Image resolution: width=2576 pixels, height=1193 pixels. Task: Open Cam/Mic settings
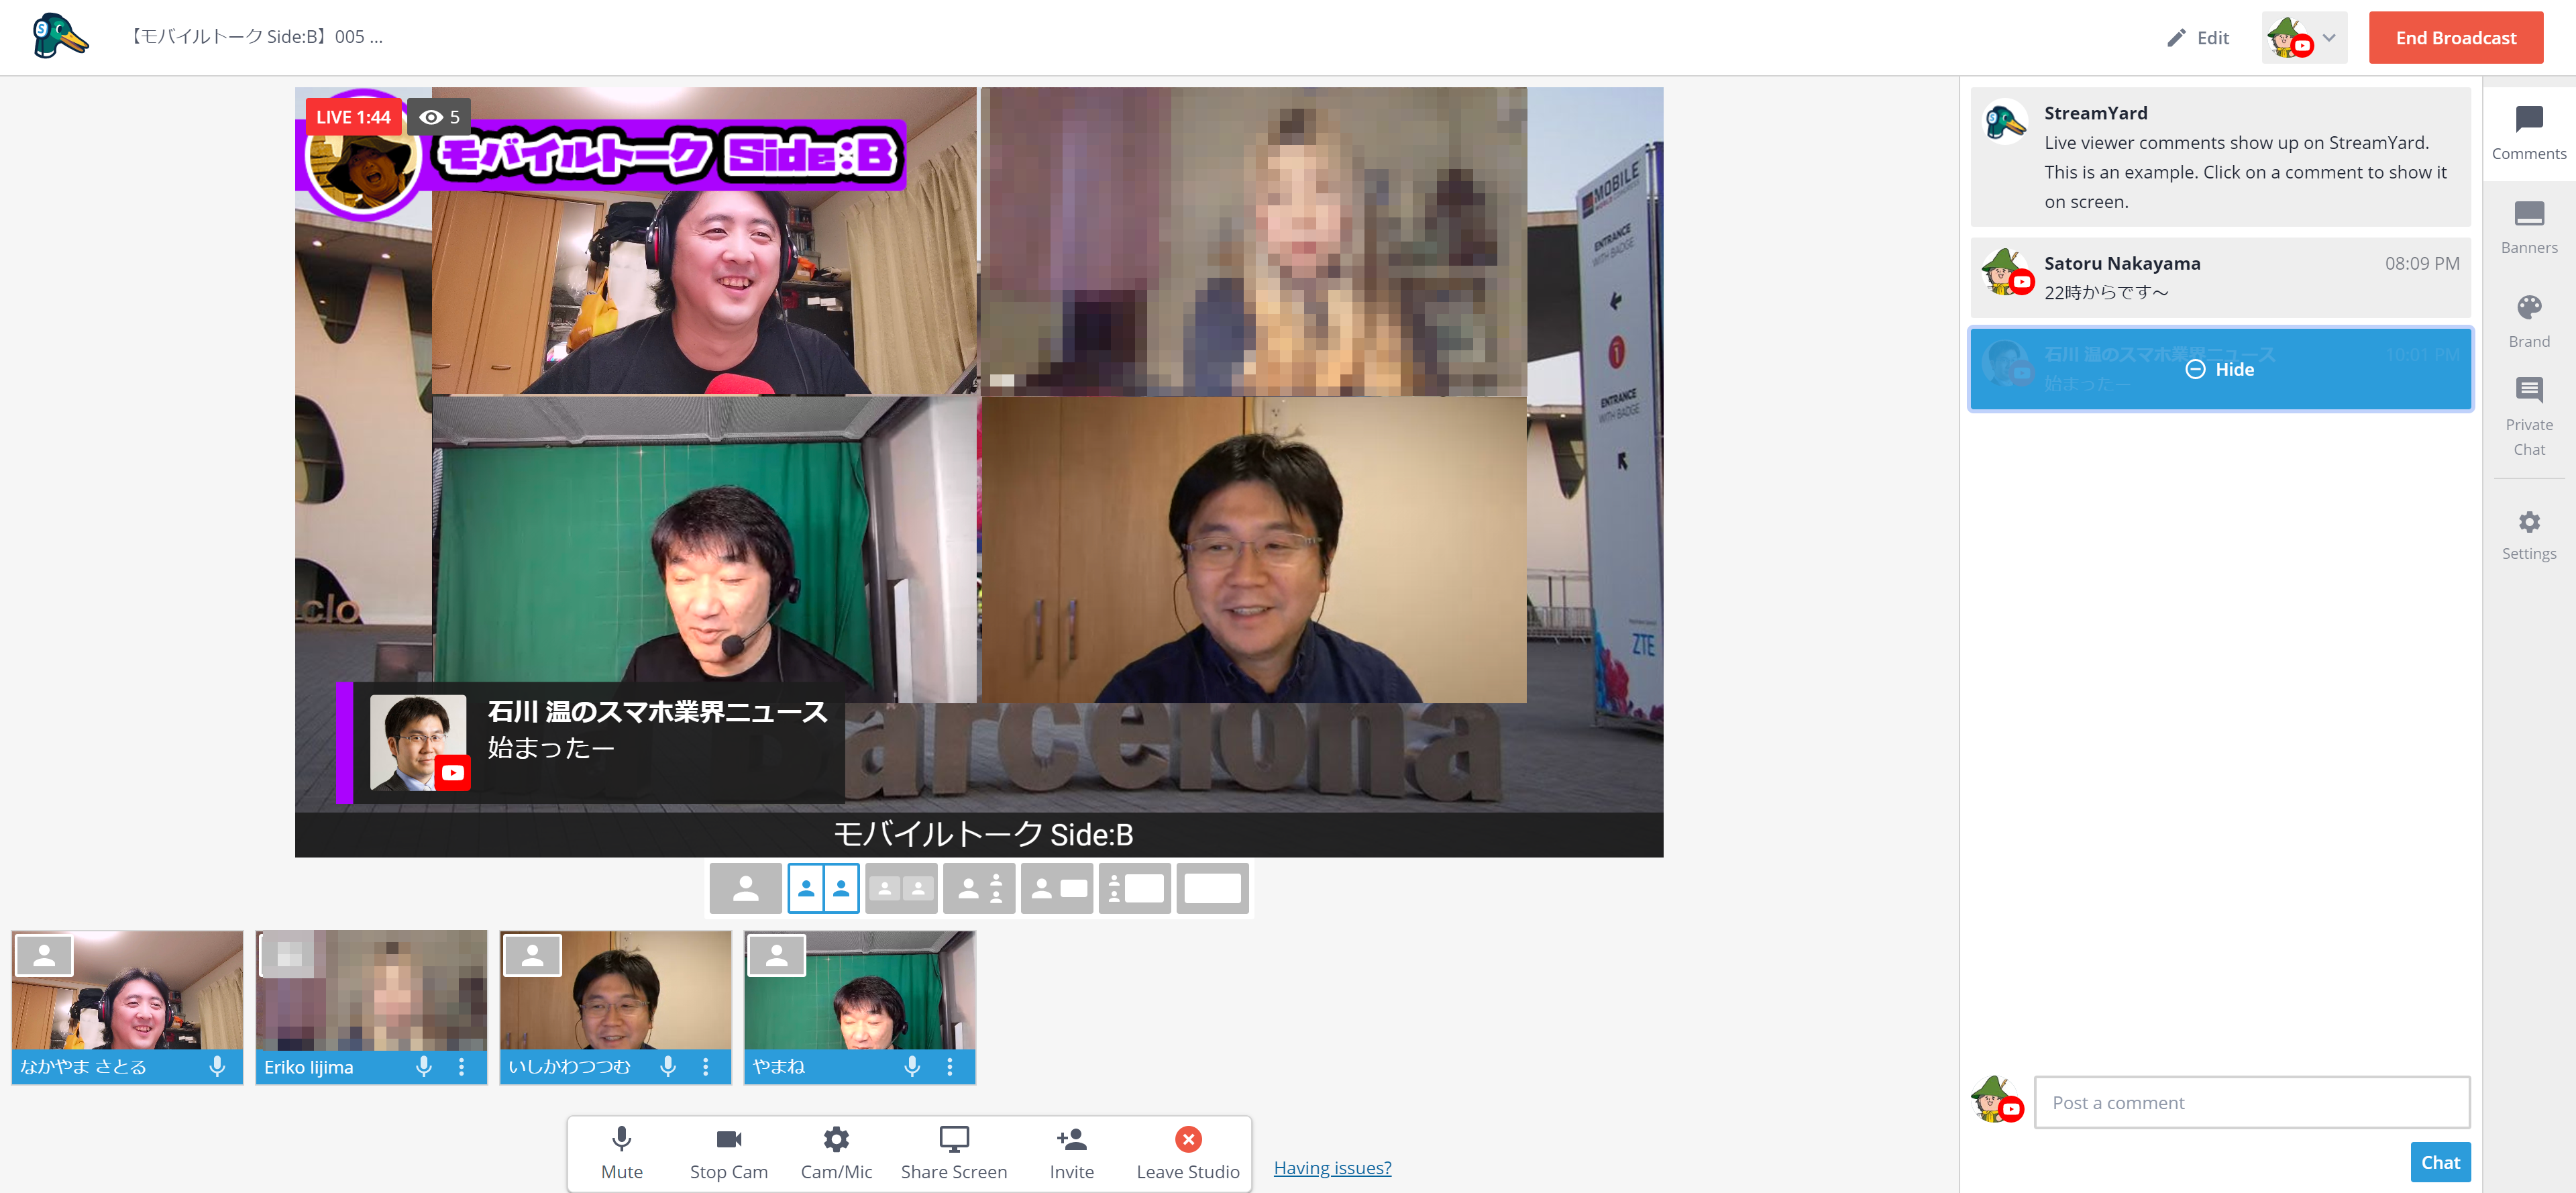[x=835, y=1151]
